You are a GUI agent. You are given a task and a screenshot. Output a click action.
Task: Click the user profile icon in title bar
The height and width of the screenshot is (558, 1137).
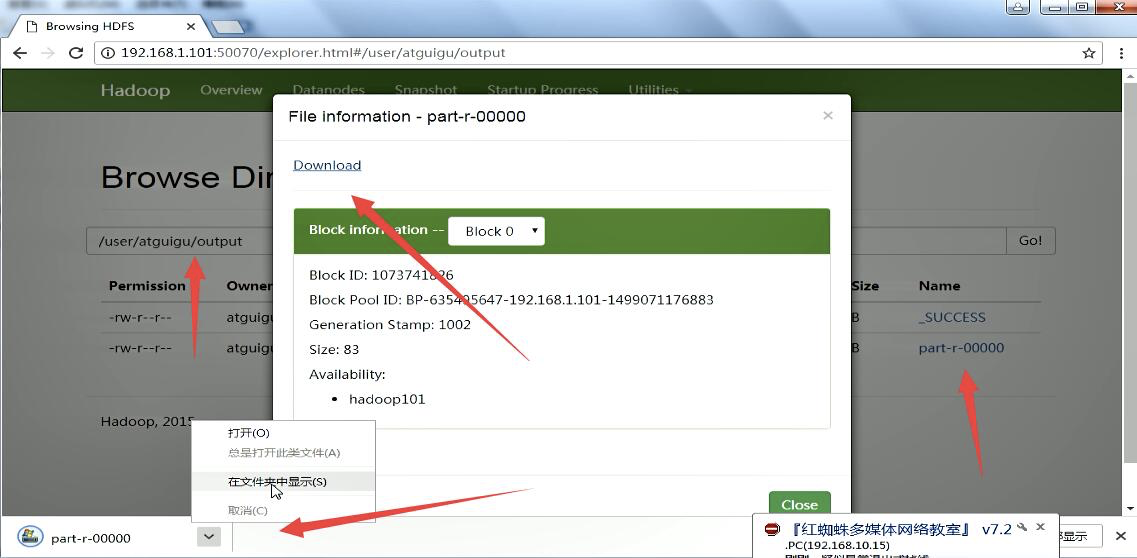1018,7
